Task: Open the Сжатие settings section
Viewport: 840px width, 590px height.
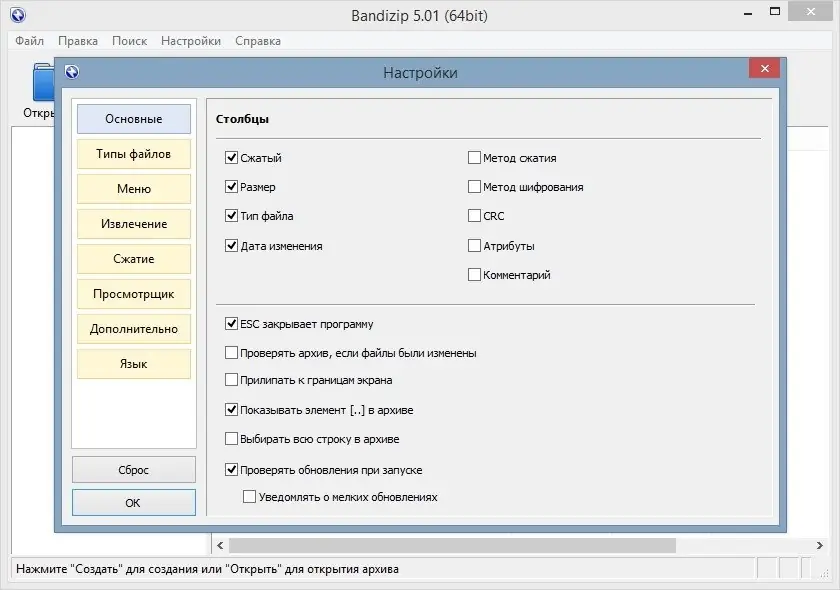Action: (133, 258)
